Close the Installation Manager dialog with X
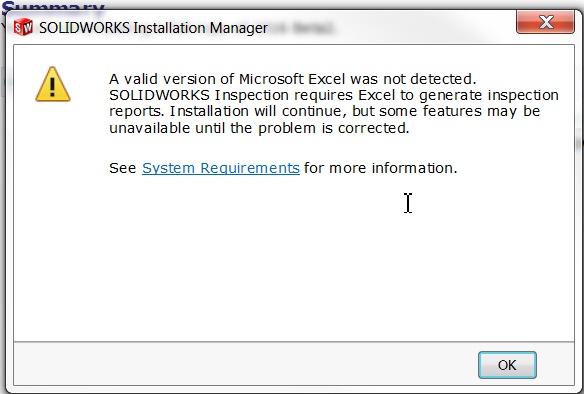The image size is (584, 394). coord(545,22)
